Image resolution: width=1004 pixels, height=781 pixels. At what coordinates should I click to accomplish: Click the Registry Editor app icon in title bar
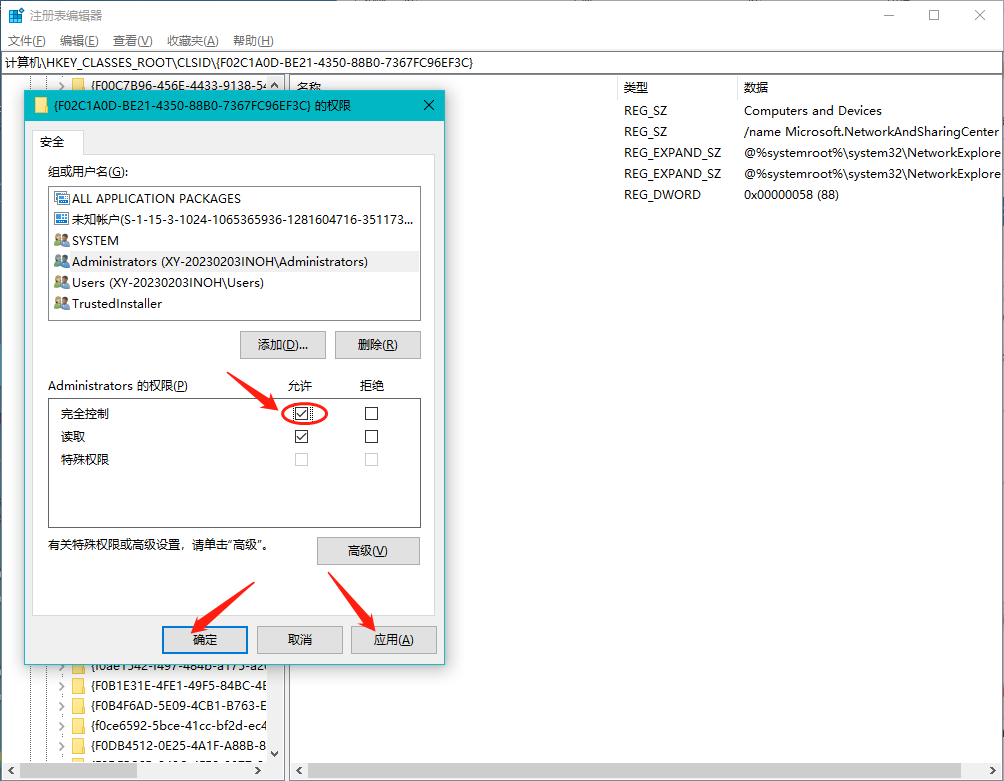pyautogui.click(x=16, y=15)
